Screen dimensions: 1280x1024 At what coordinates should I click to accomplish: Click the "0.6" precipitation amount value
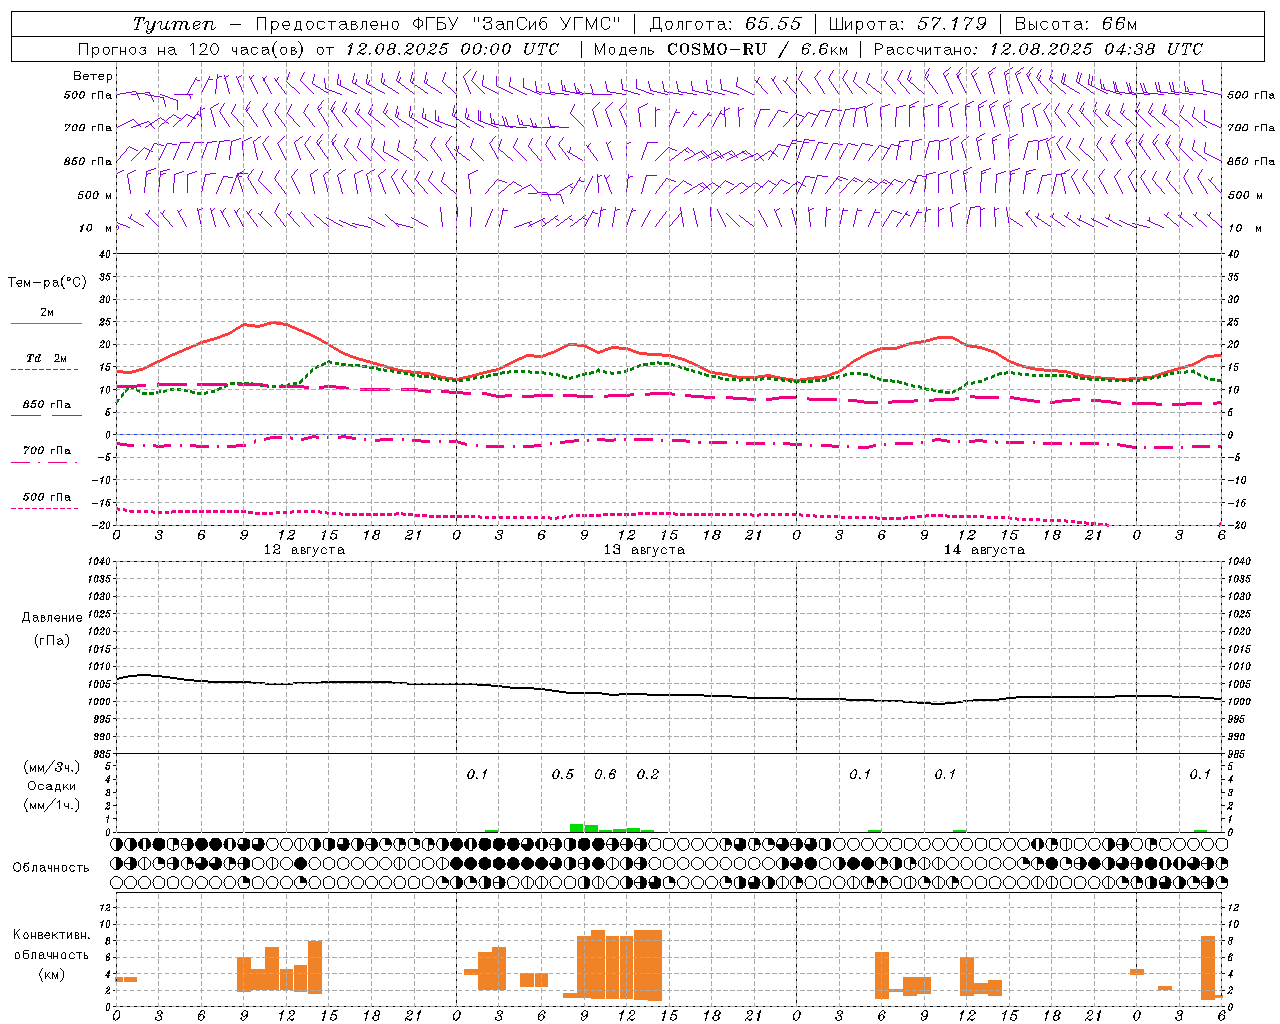pos(605,774)
